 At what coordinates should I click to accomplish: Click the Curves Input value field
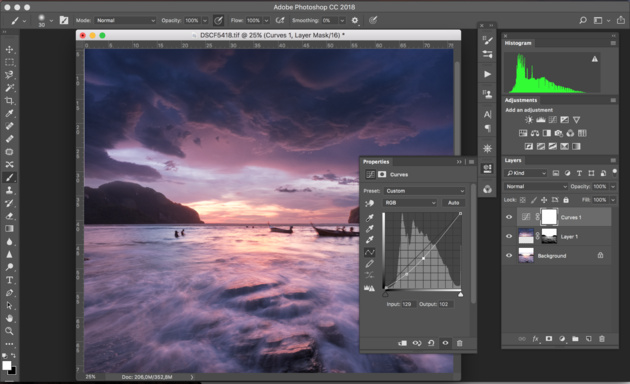(408, 304)
